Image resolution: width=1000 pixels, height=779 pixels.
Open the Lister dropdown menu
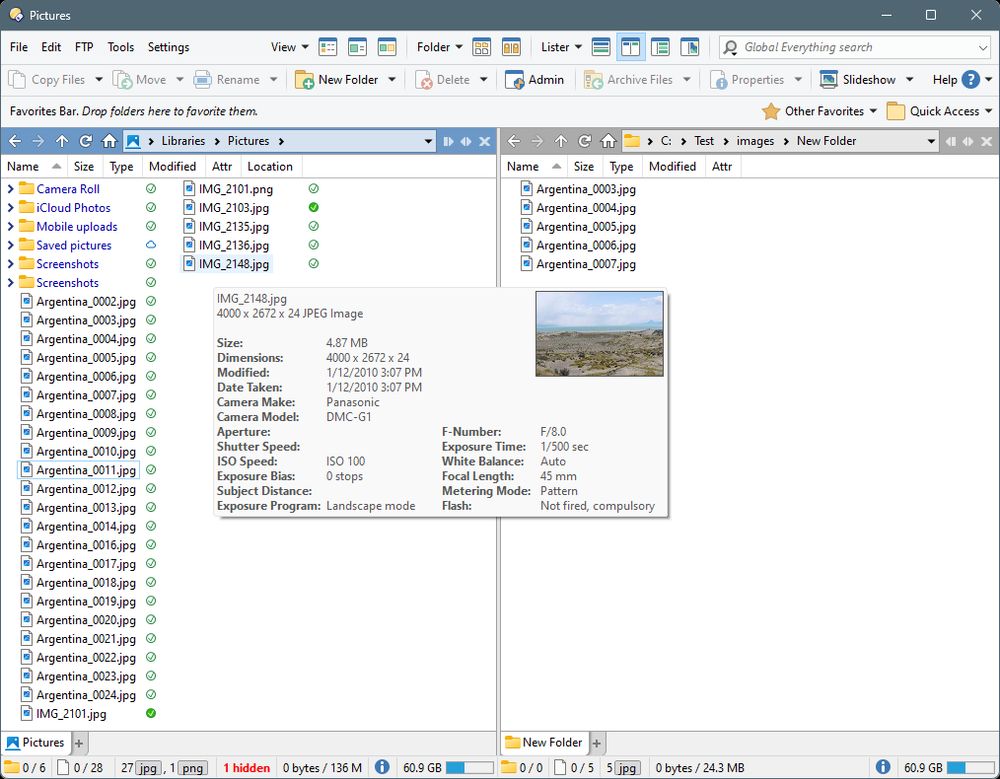pos(561,47)
